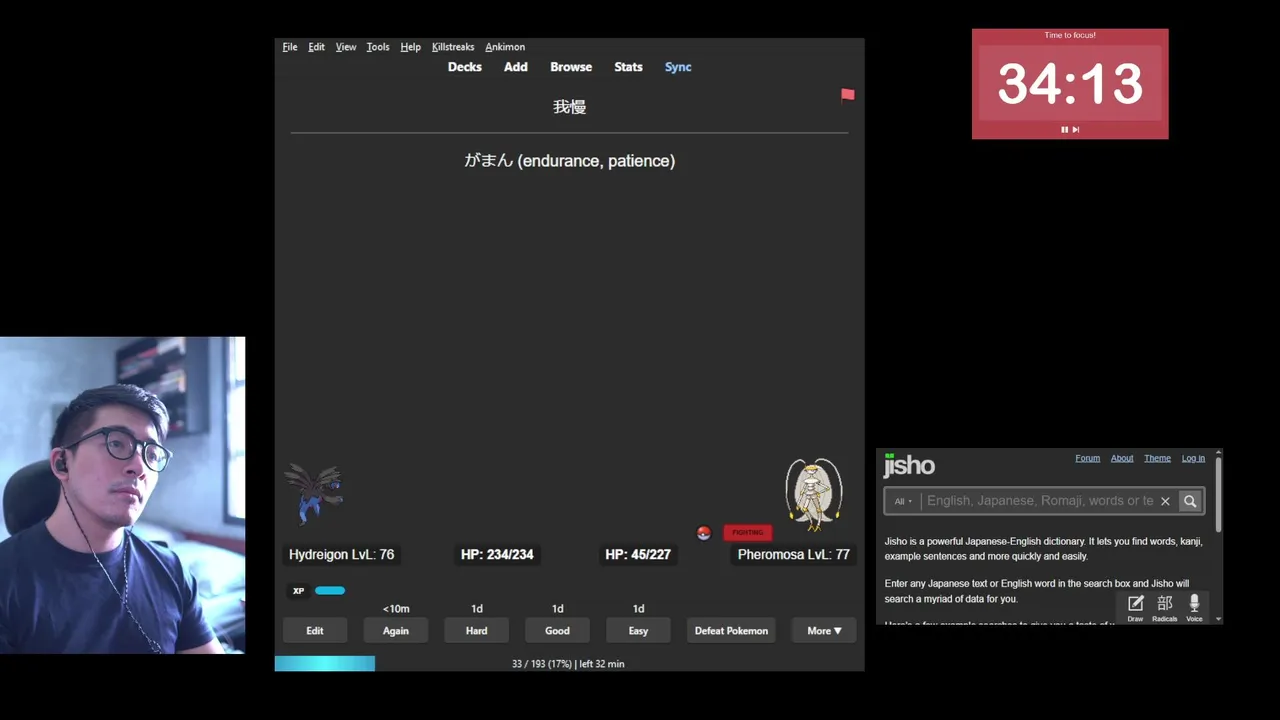Open the Jisho Forum link

tap(1088, 458)
